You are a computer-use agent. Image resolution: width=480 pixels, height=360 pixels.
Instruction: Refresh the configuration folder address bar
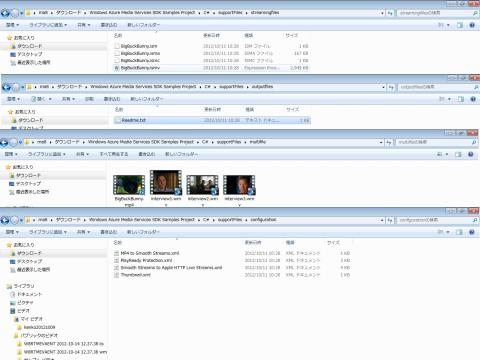tap(390, 220)
